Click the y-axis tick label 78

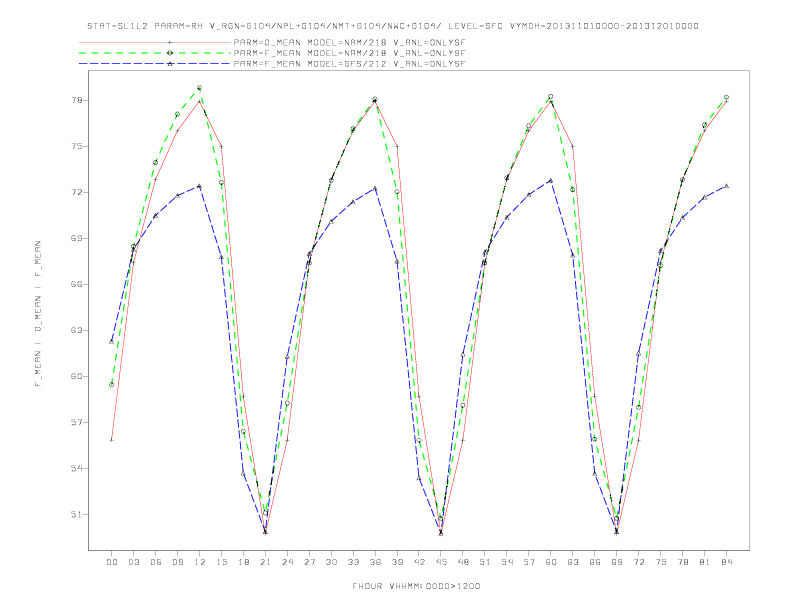coord(77,100)
